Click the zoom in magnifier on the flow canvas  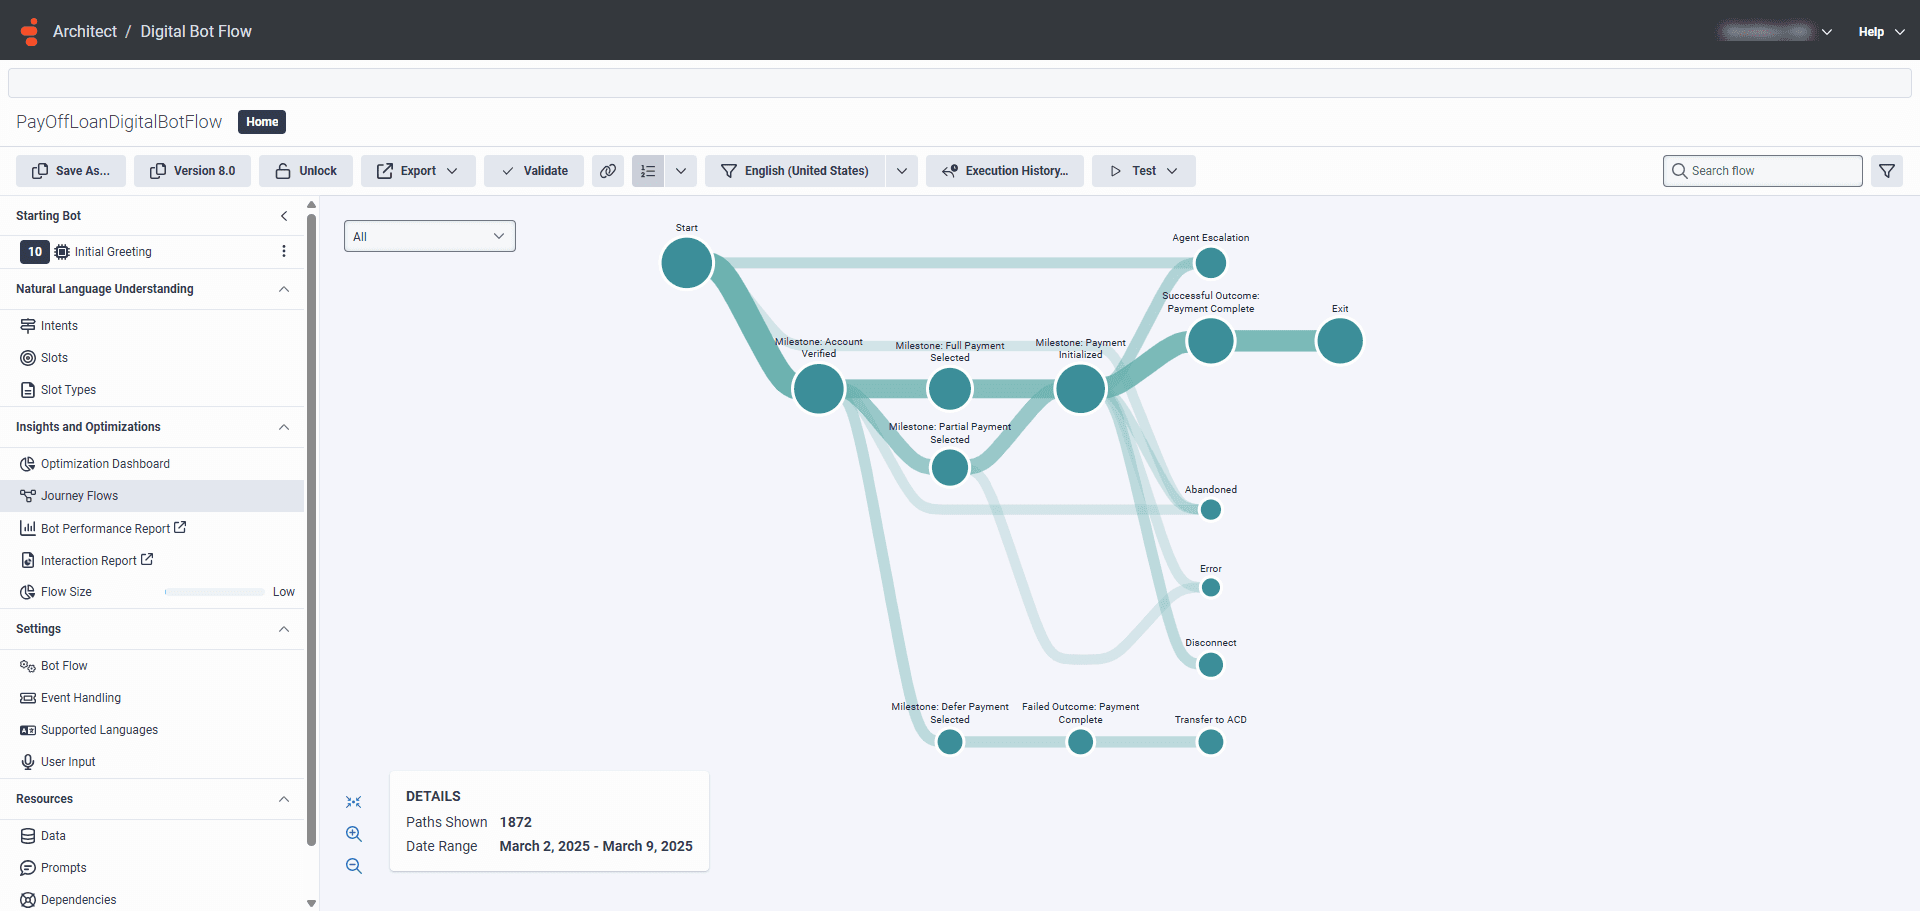point(354,834)
